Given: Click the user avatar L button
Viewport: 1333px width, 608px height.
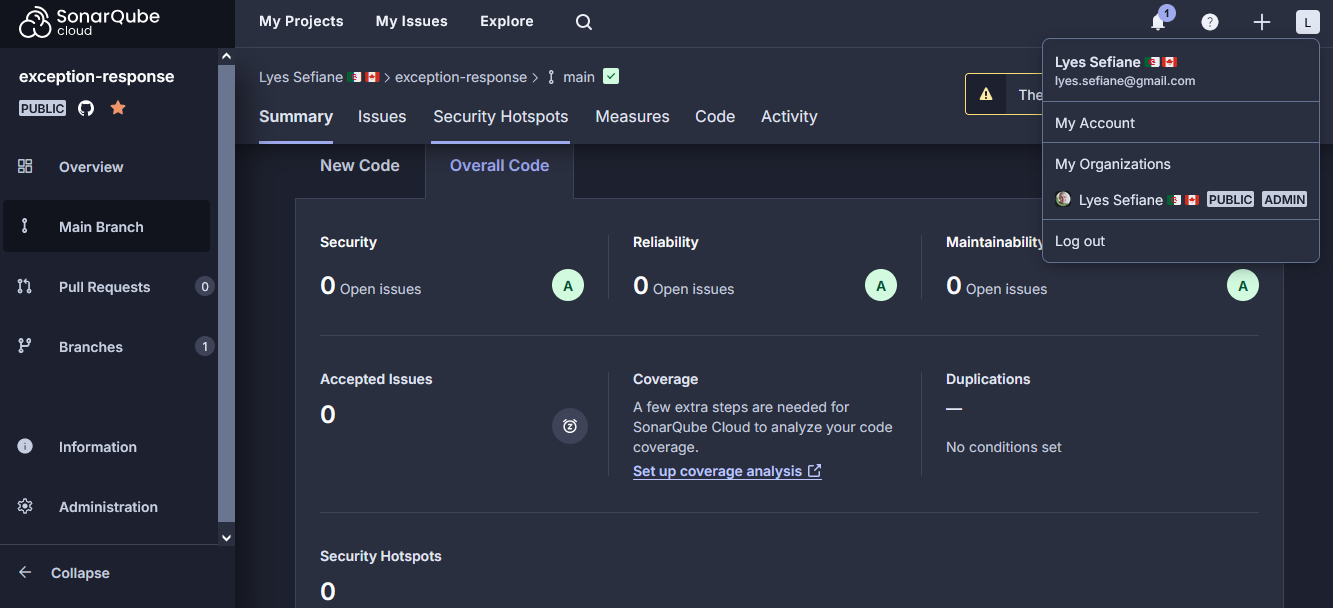Looking at the screenshot, I should 1308,22.
